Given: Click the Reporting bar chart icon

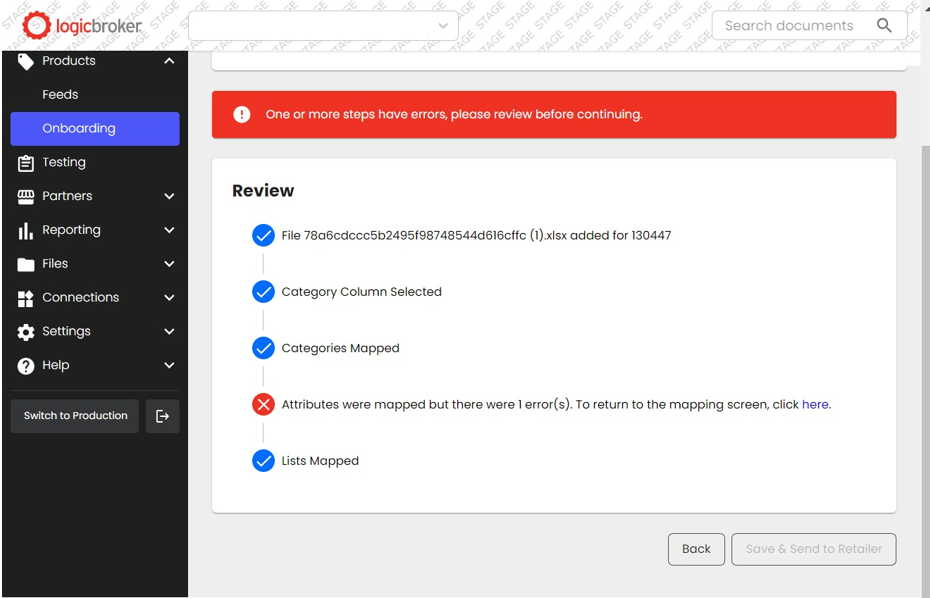Looking at the screenshot, I should 26,231.
